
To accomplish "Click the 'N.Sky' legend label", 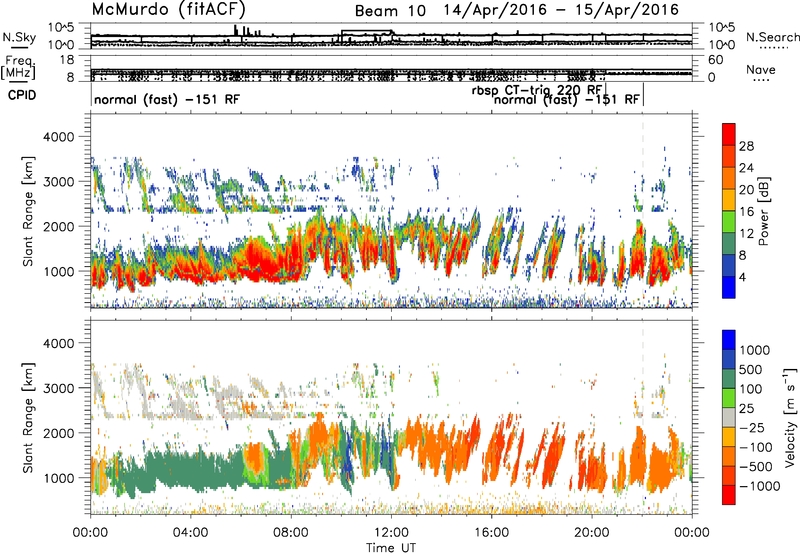I will pos(19,37).
